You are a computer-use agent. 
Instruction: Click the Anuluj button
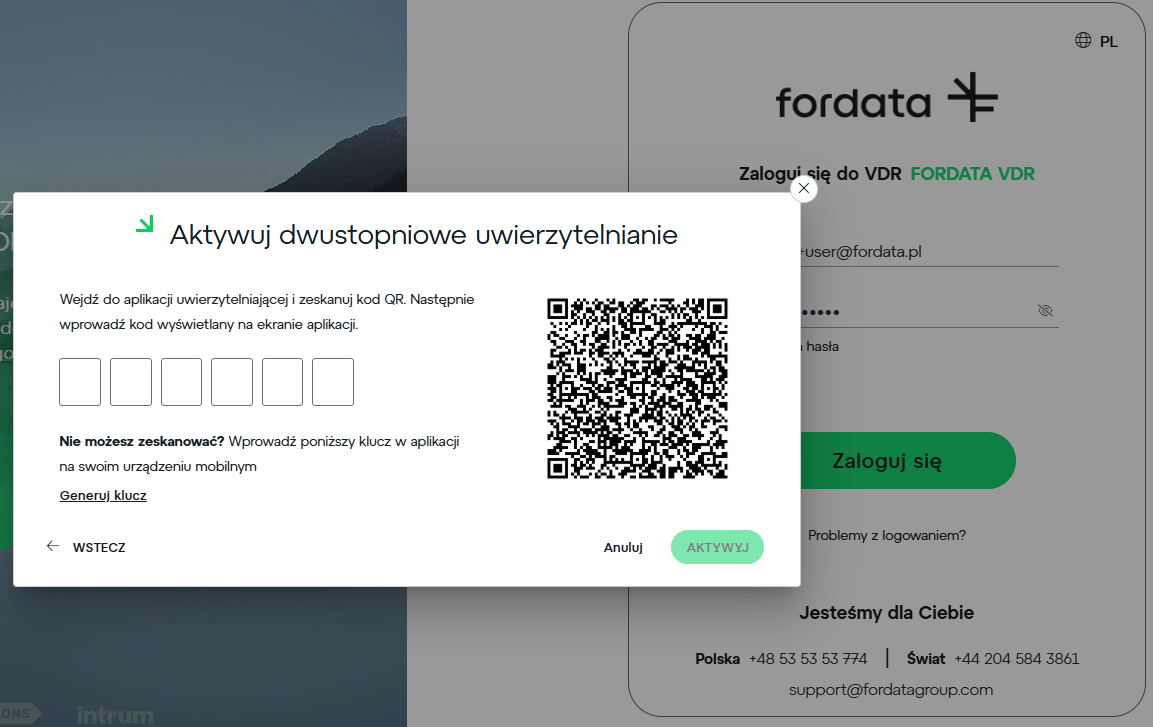point(623,548)
